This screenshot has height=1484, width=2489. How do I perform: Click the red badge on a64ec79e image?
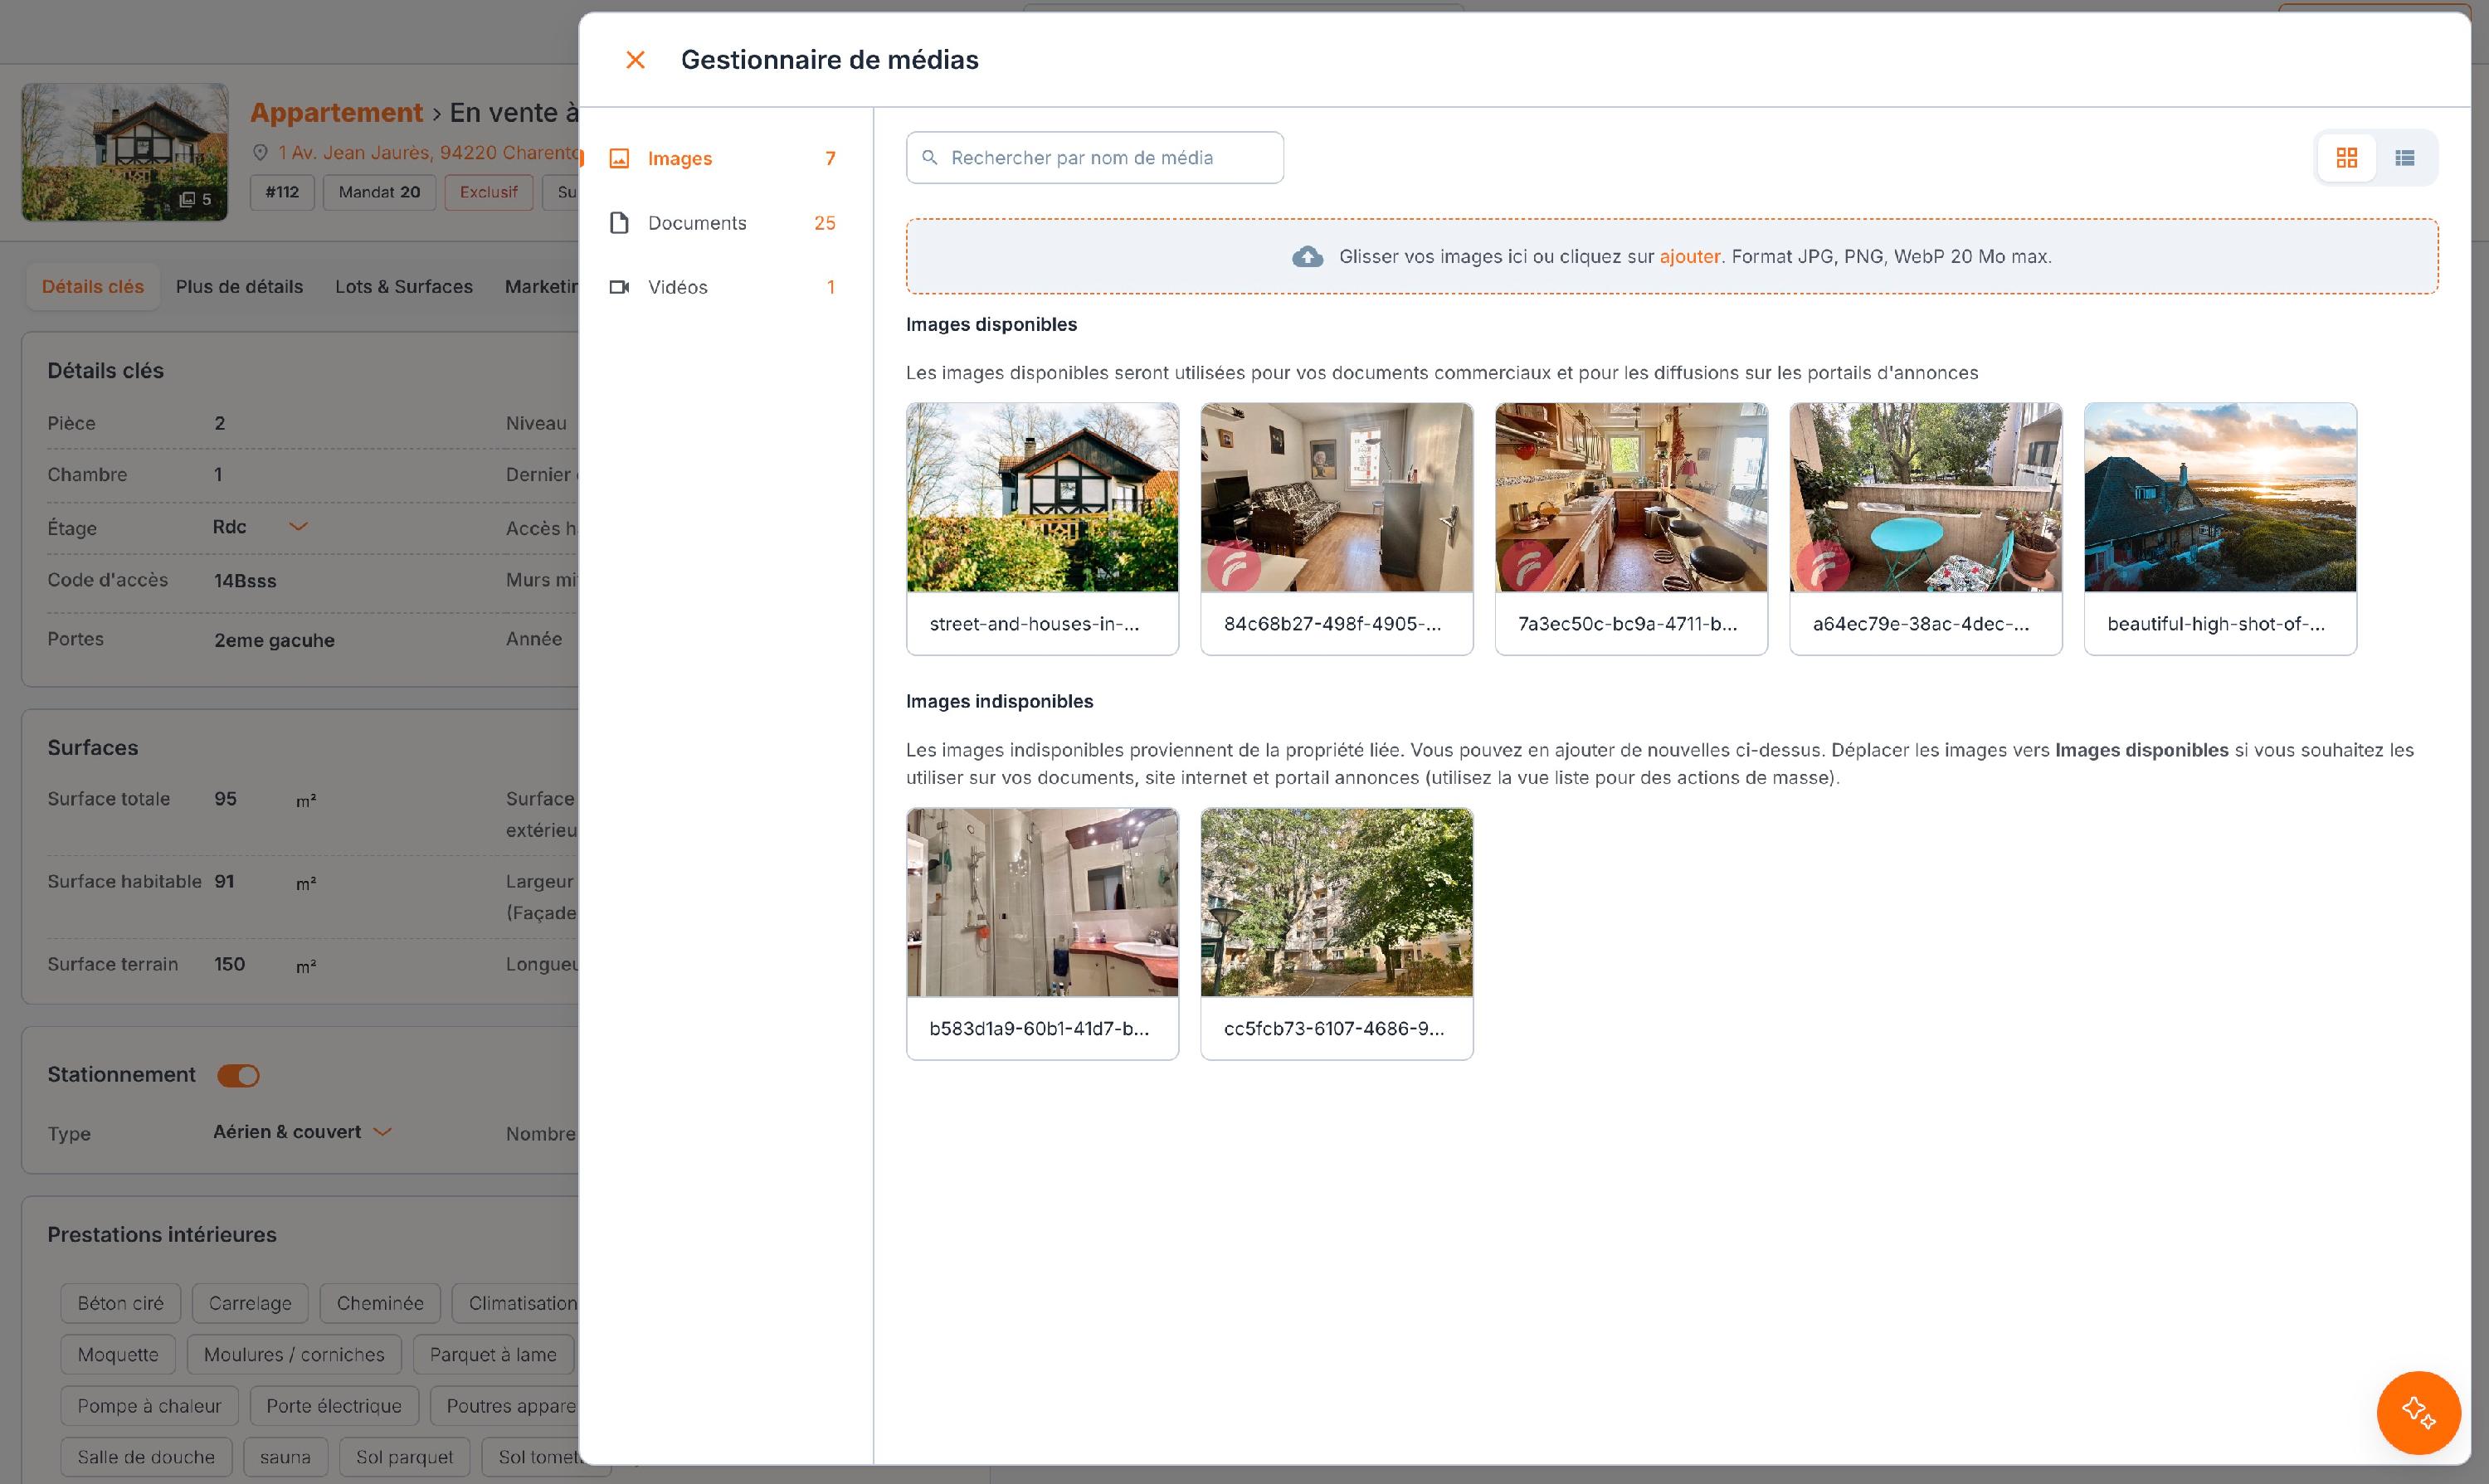1822,568
